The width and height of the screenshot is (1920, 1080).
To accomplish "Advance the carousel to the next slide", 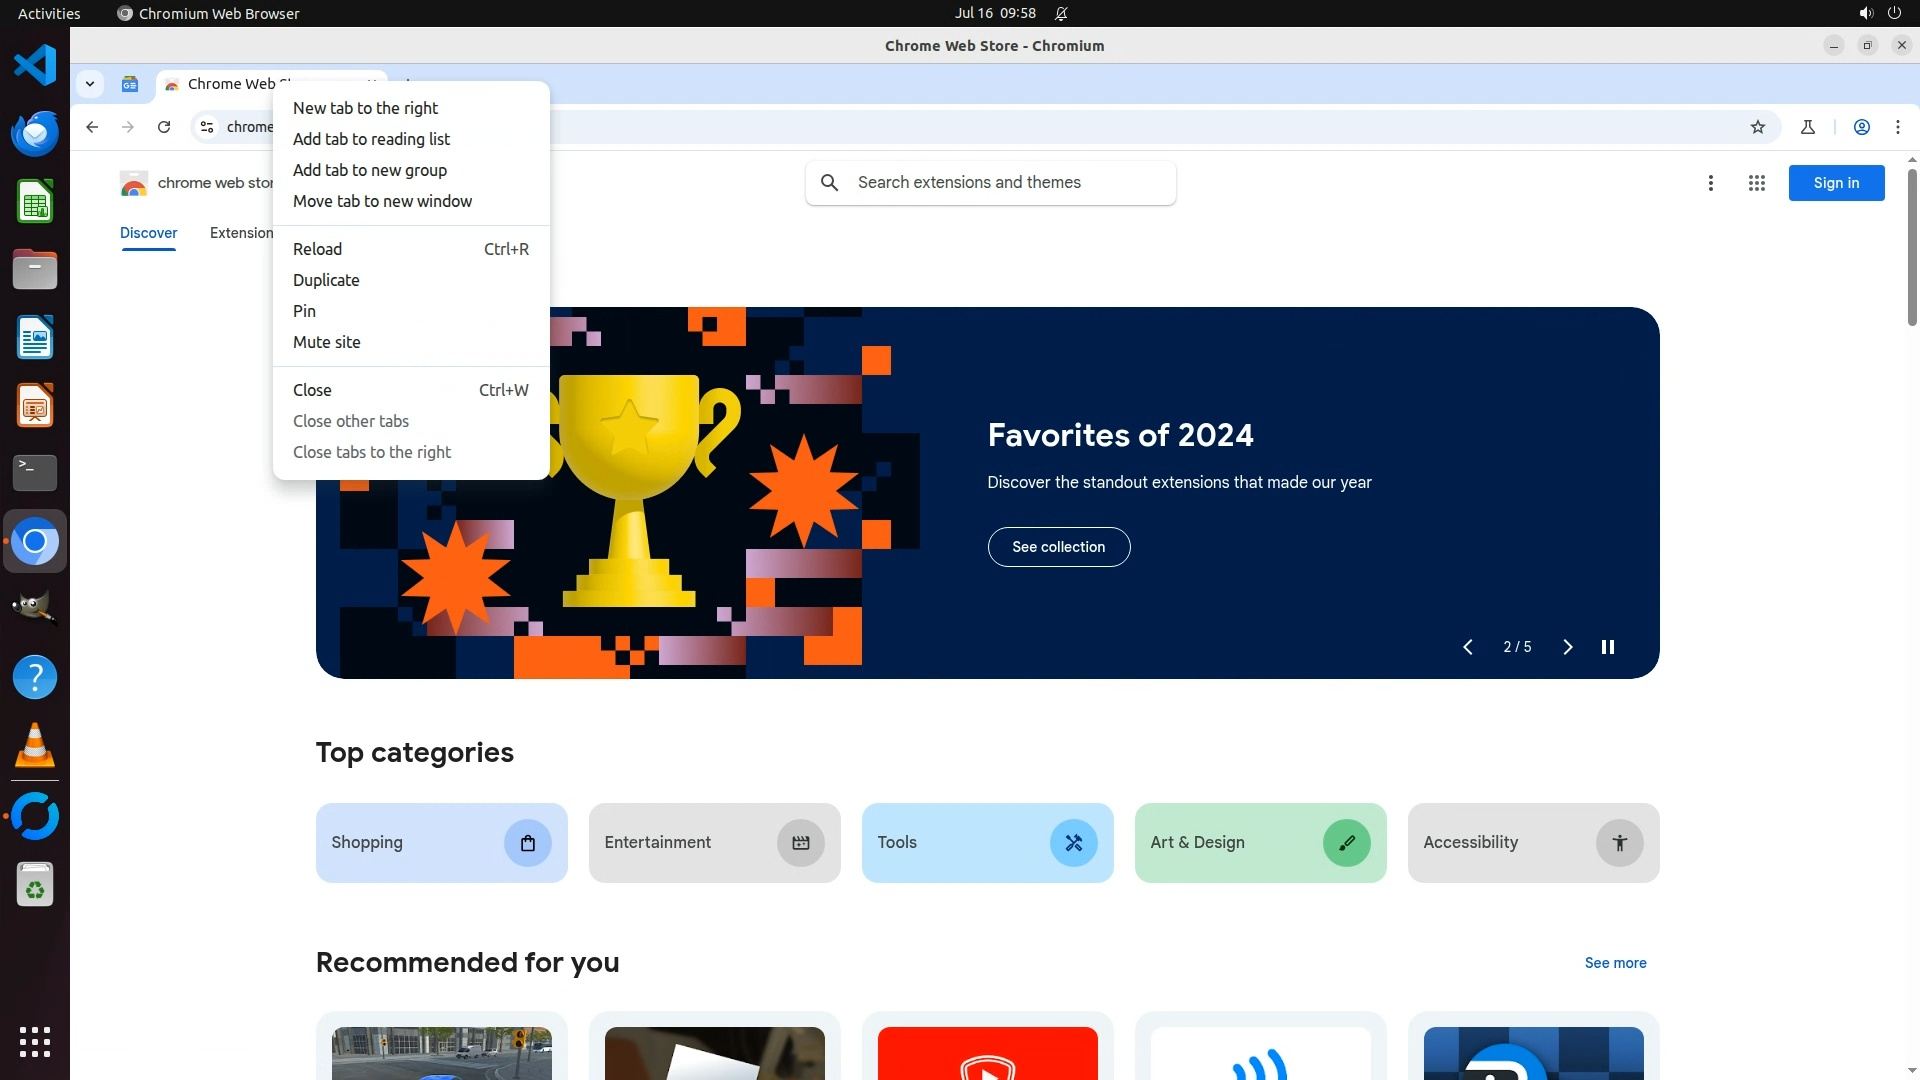I will pos(1568,647).
